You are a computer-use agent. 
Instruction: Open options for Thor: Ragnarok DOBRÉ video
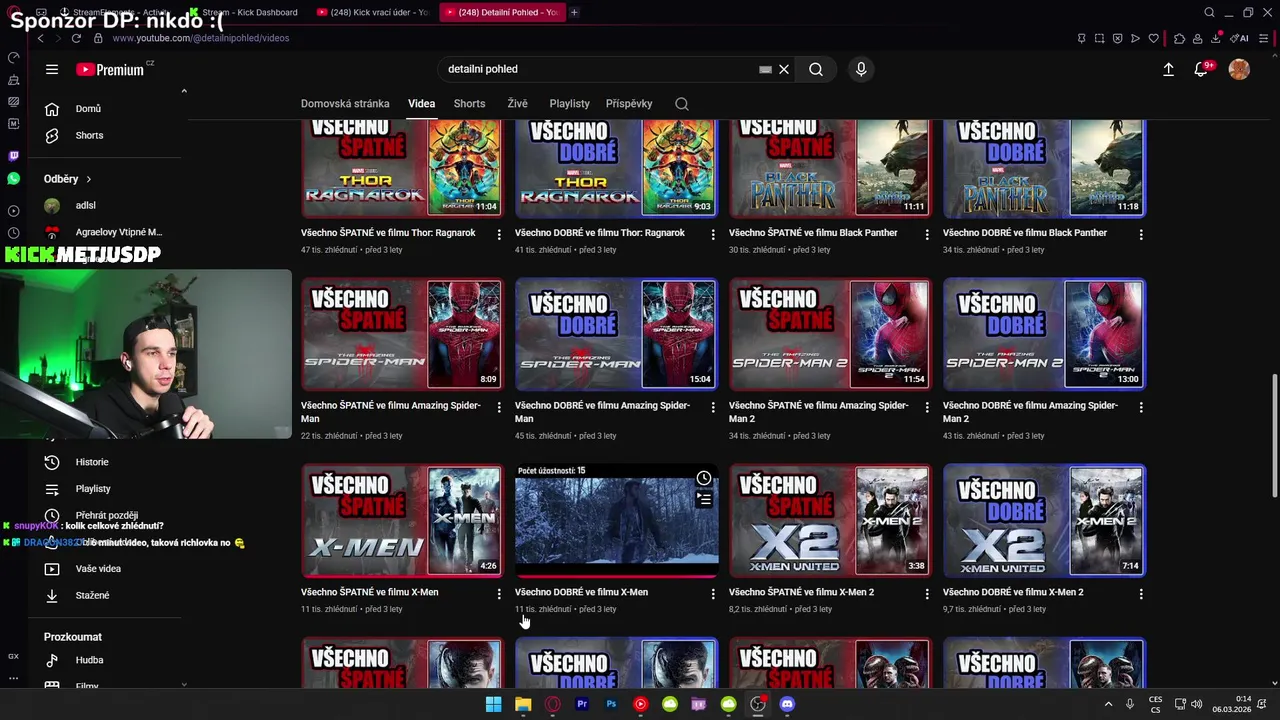[x=713, y=234]
